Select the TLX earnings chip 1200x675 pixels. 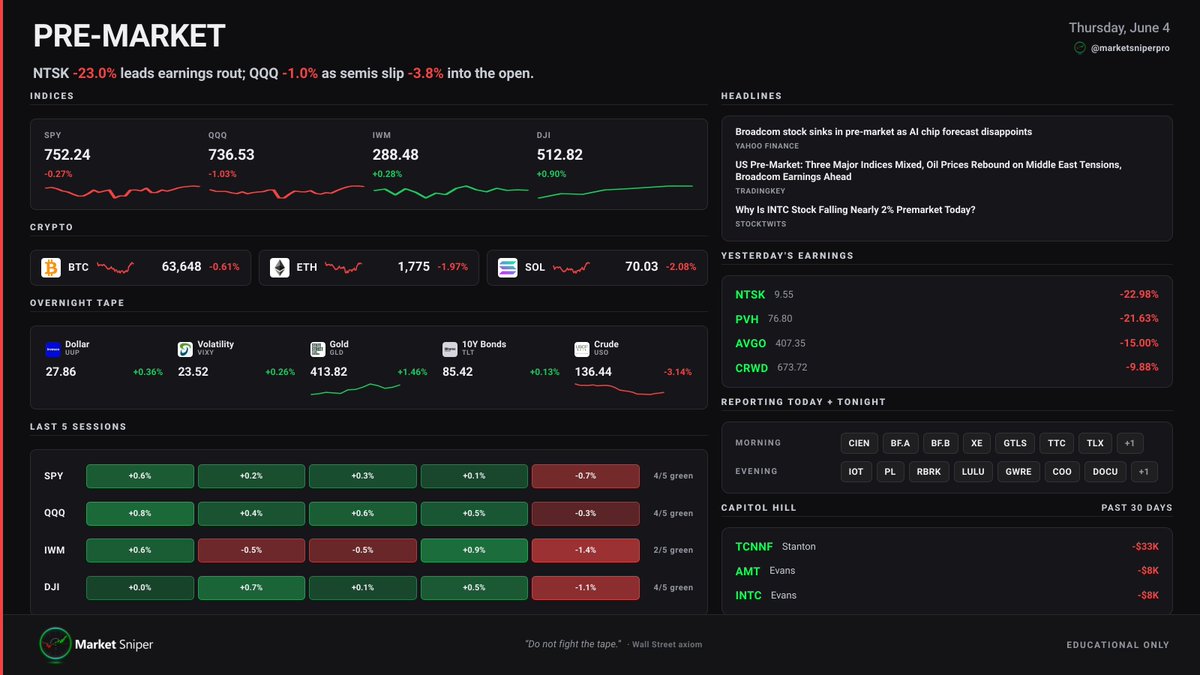pyautogui.click(x=1096, y=443)
